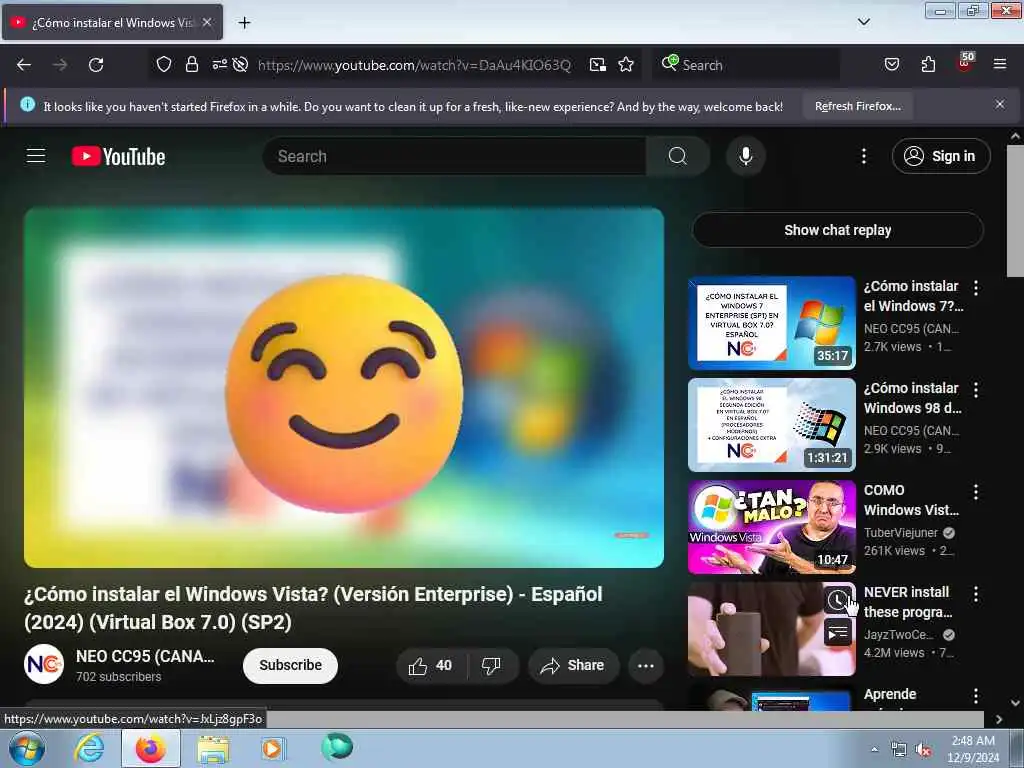Image resolution: width=1024 pixels, height=768 pixels.
Task: Open YouTube settings three-dot menu
Action: 864,156
